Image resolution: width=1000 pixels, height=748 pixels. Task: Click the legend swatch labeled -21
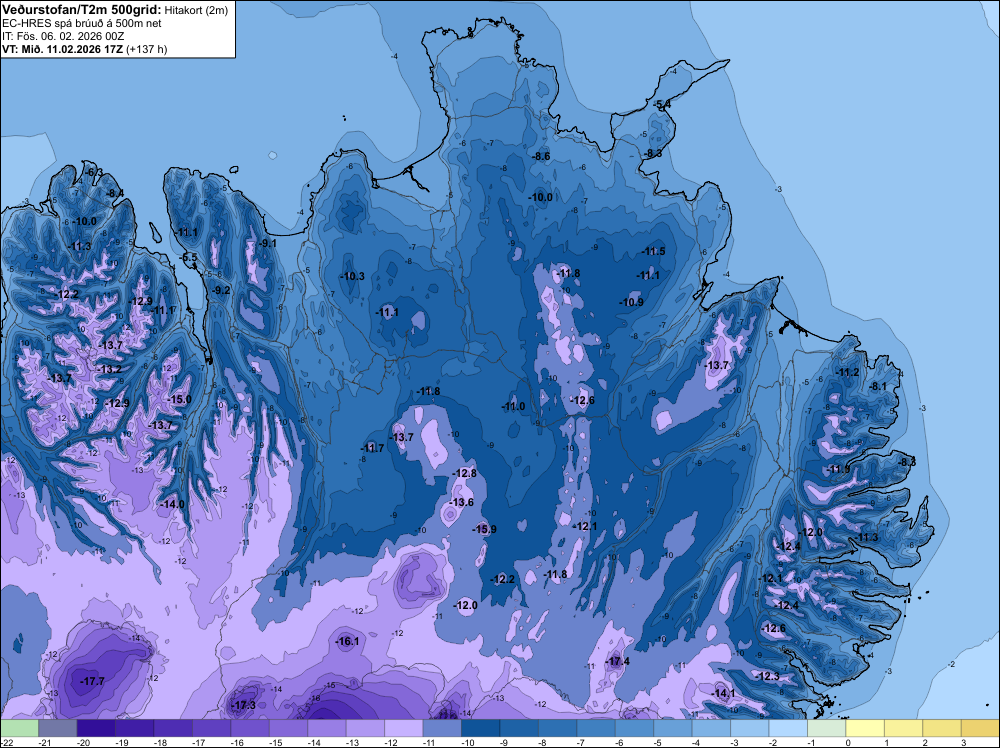(x=57, y=728)
